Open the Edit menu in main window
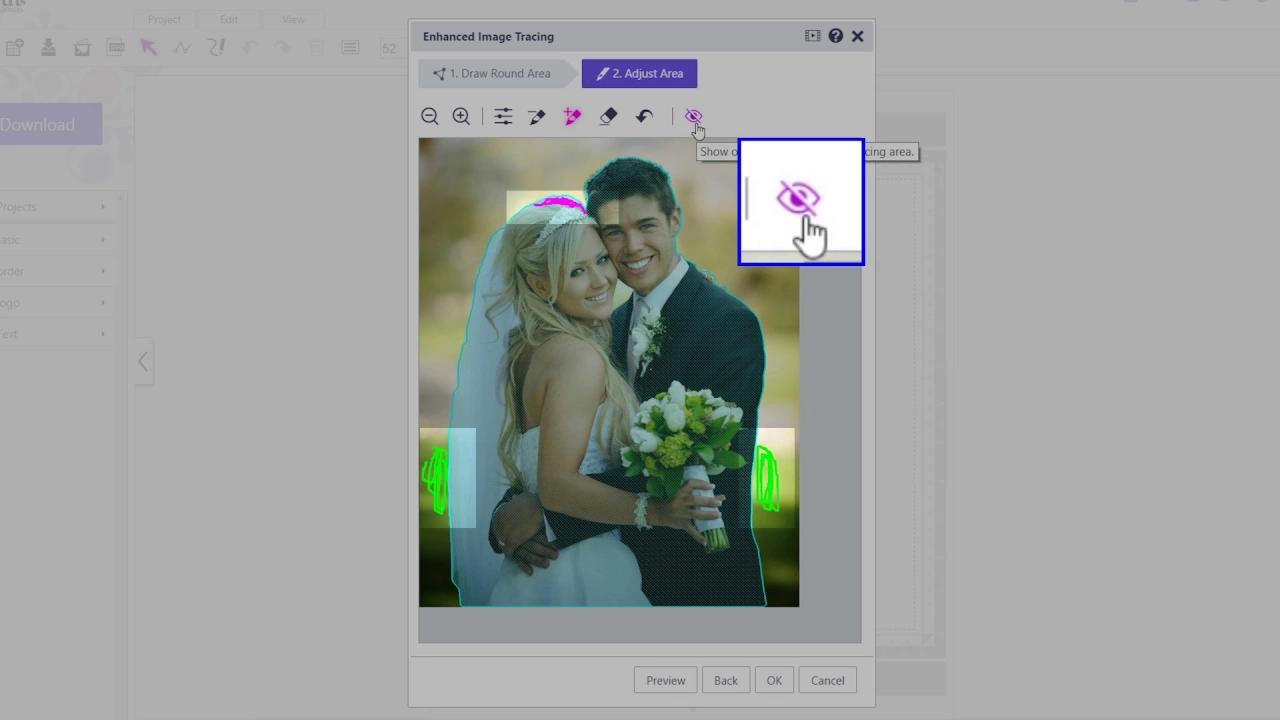 229,19
